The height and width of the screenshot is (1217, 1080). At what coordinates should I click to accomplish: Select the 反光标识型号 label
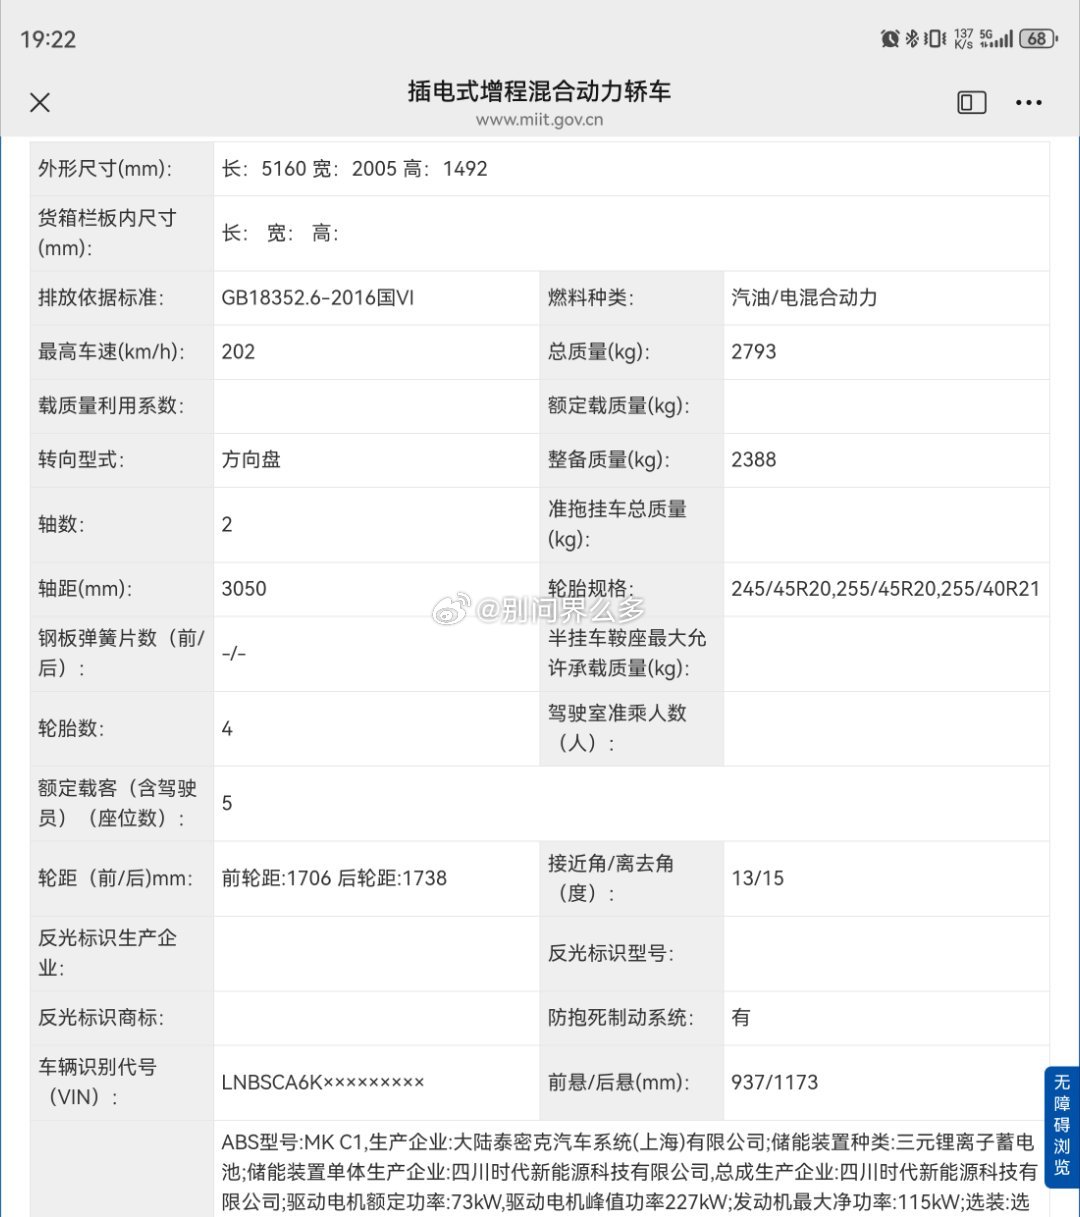[x=611, y=953]
